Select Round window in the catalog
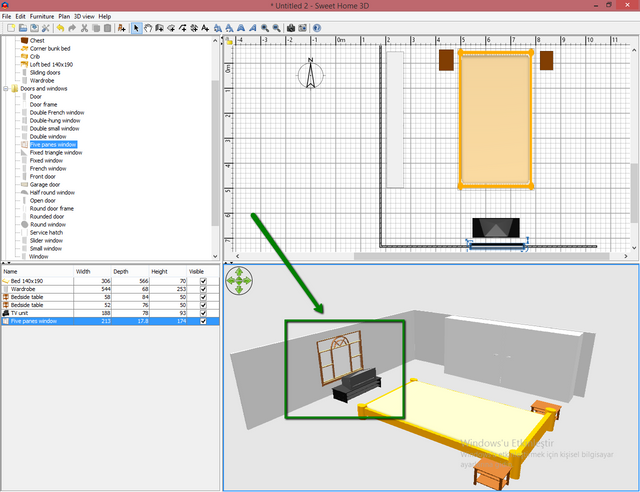 pyautogui.click(x=47, y=225)
